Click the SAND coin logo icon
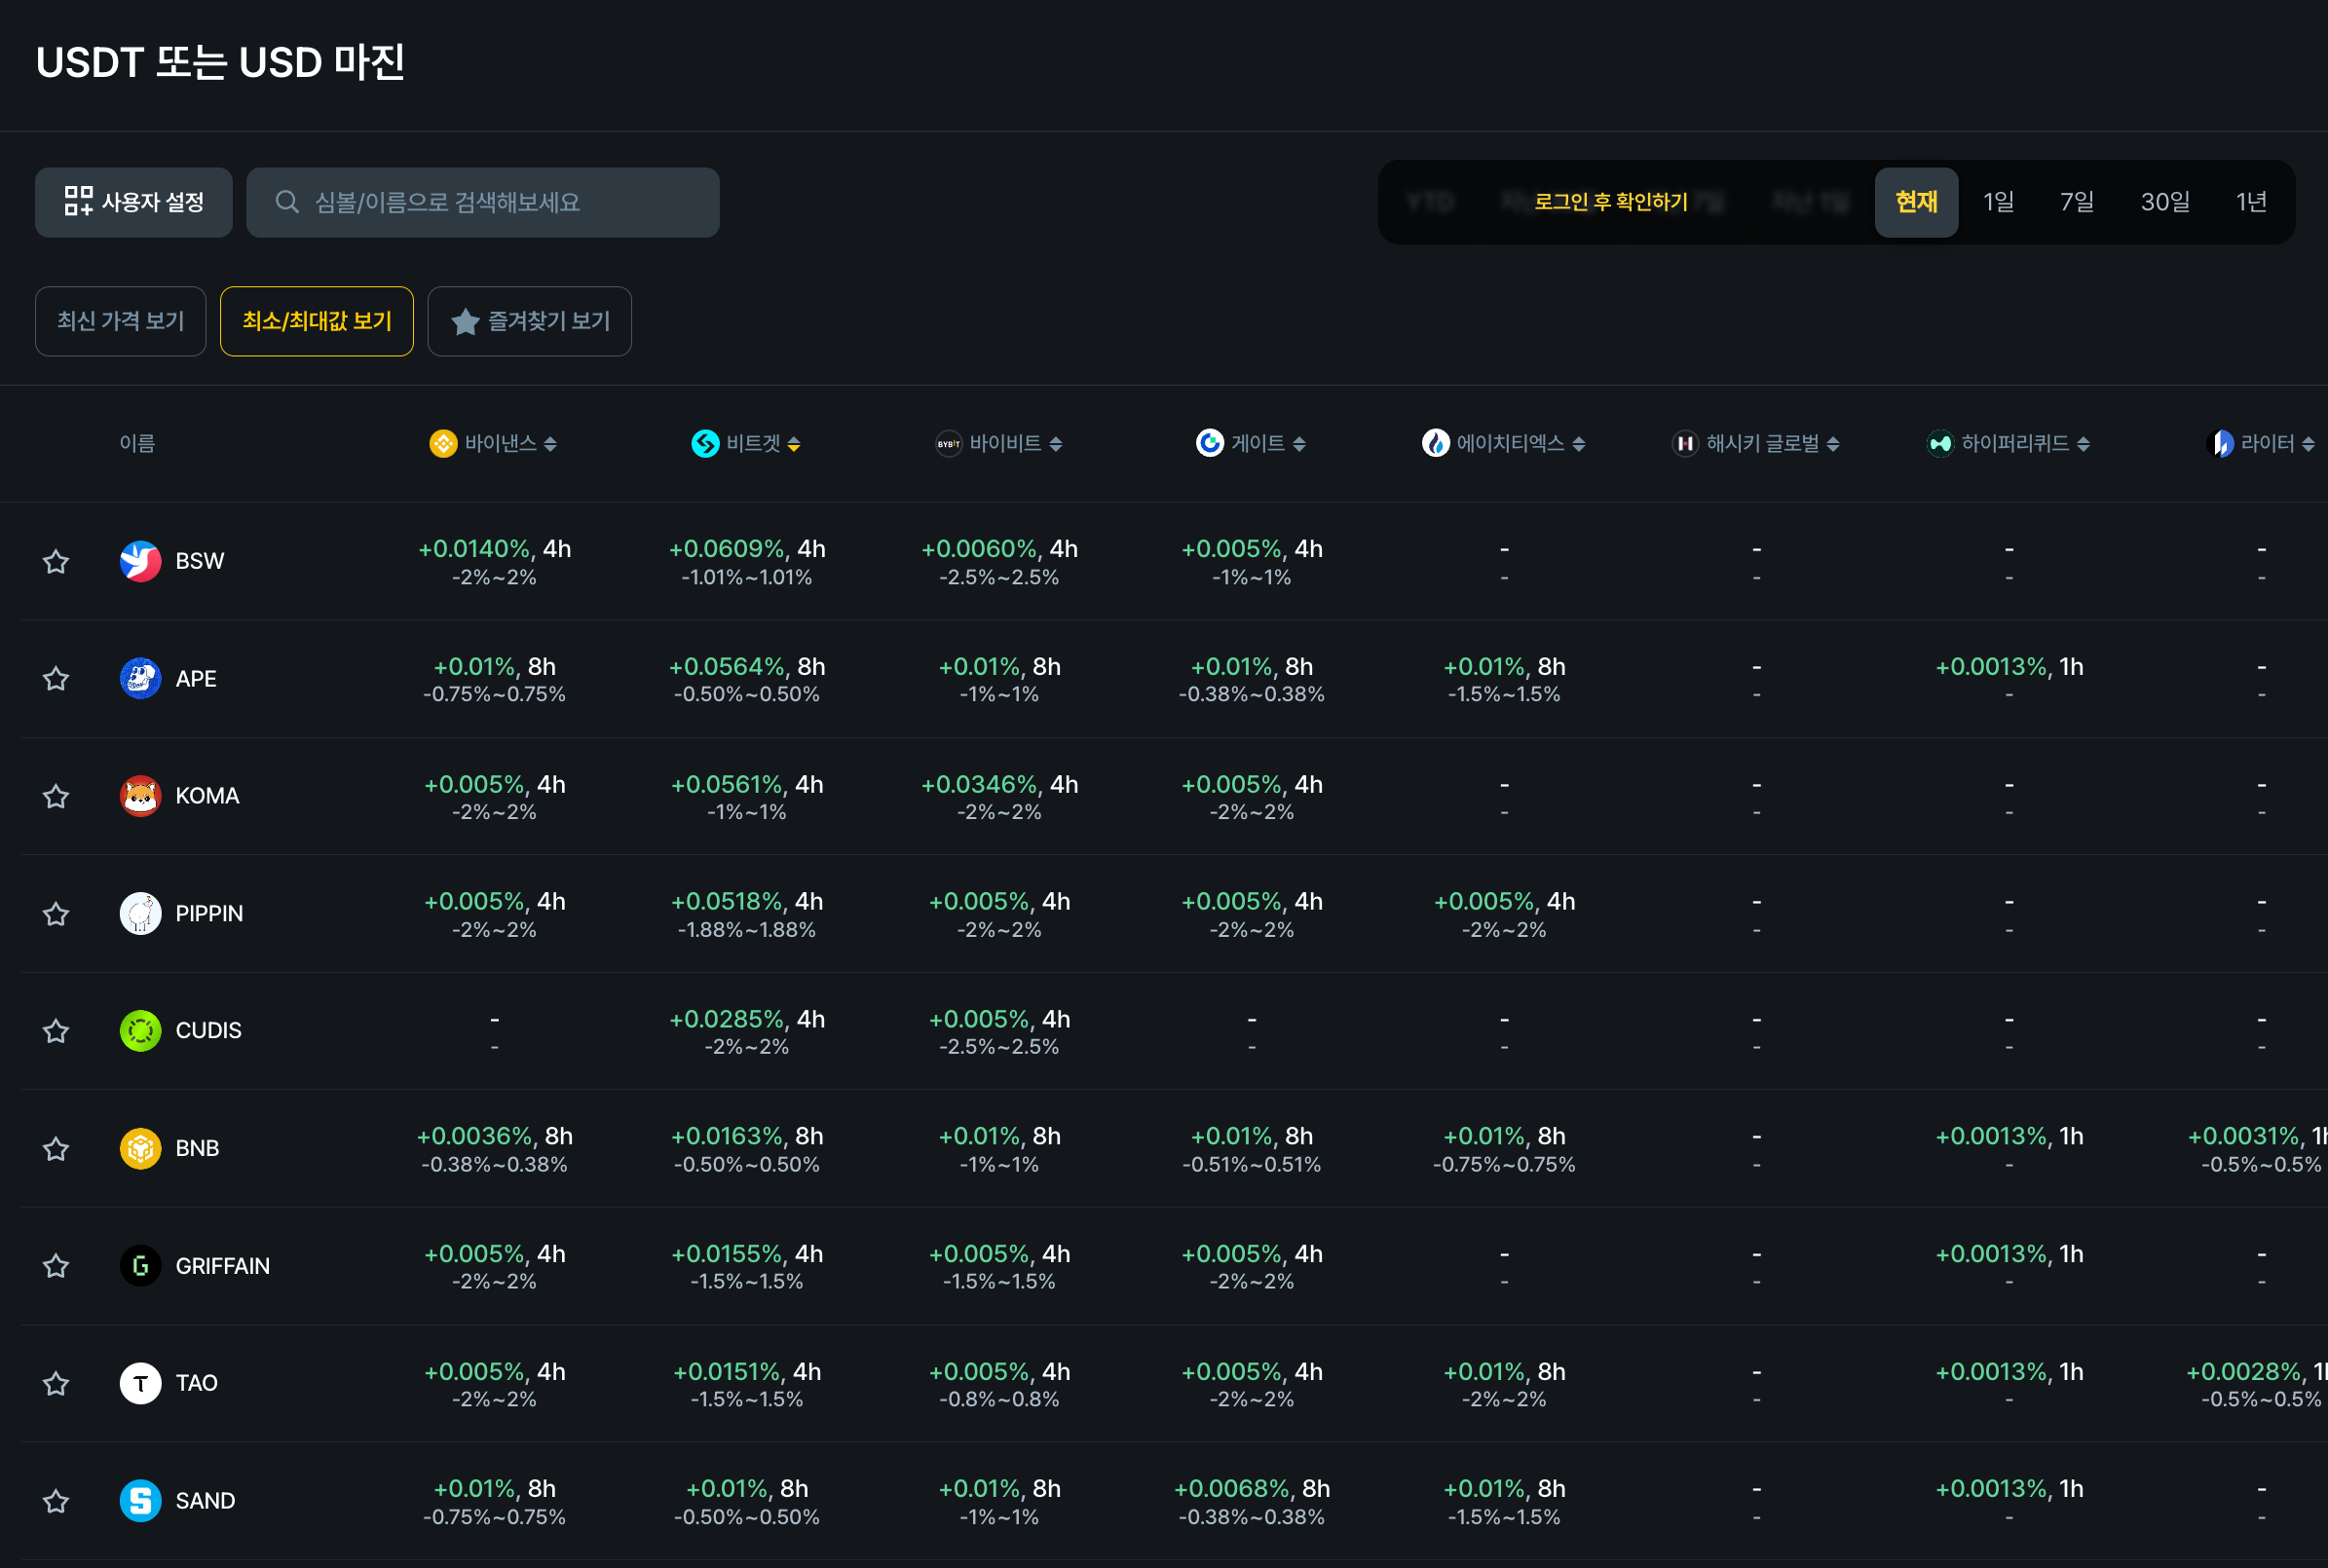Image resolution: width=2328 pixels, height=1568 pixels. coord(140,1501)
